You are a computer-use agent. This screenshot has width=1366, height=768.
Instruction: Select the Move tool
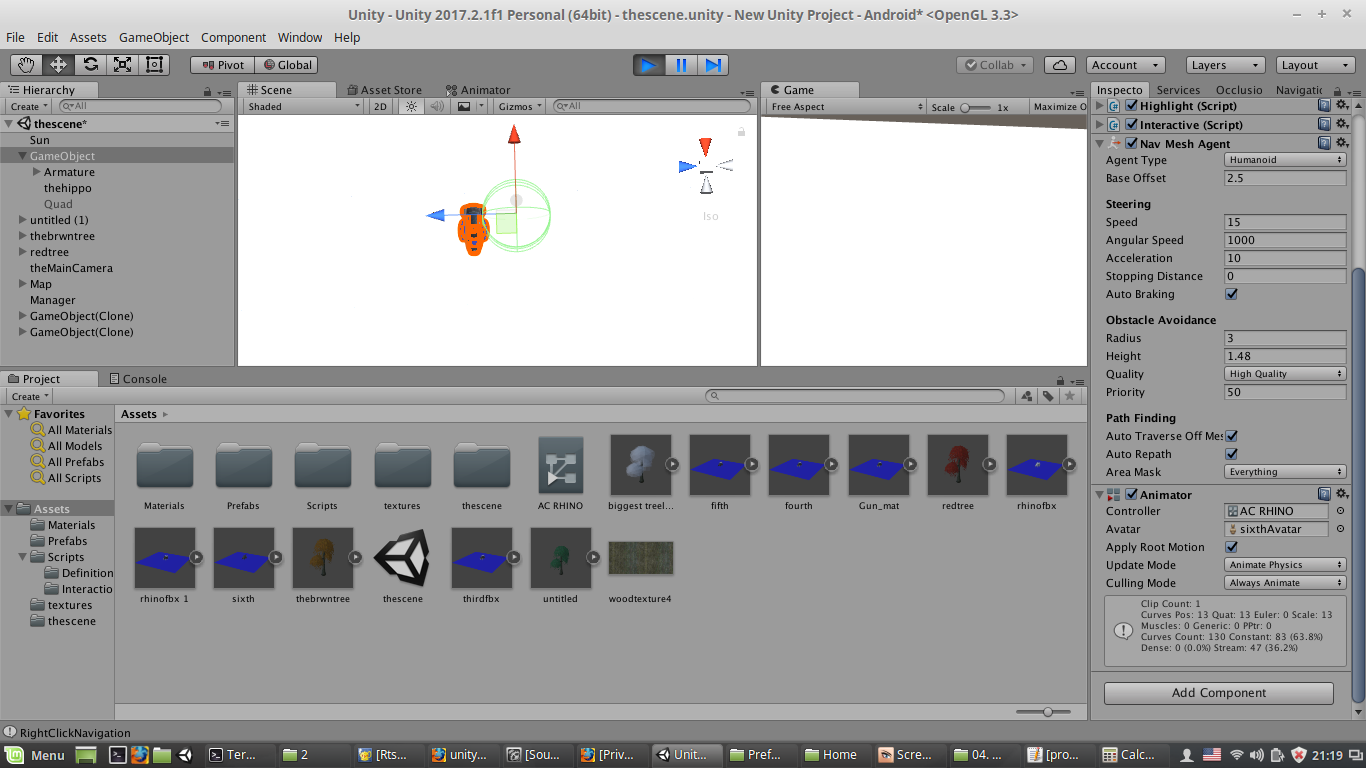pos(58,65)
